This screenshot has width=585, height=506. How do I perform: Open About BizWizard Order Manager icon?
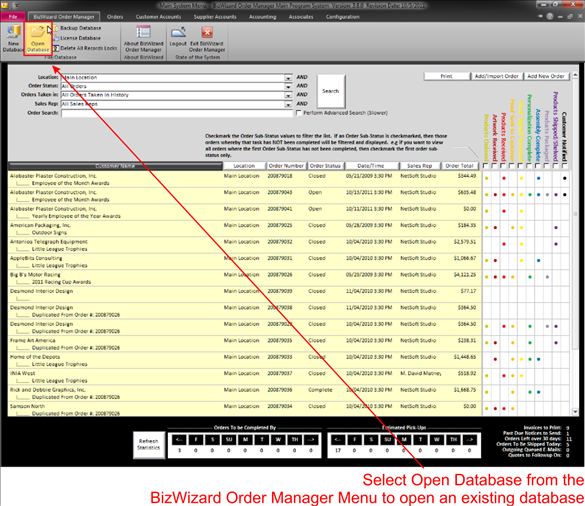143,32
